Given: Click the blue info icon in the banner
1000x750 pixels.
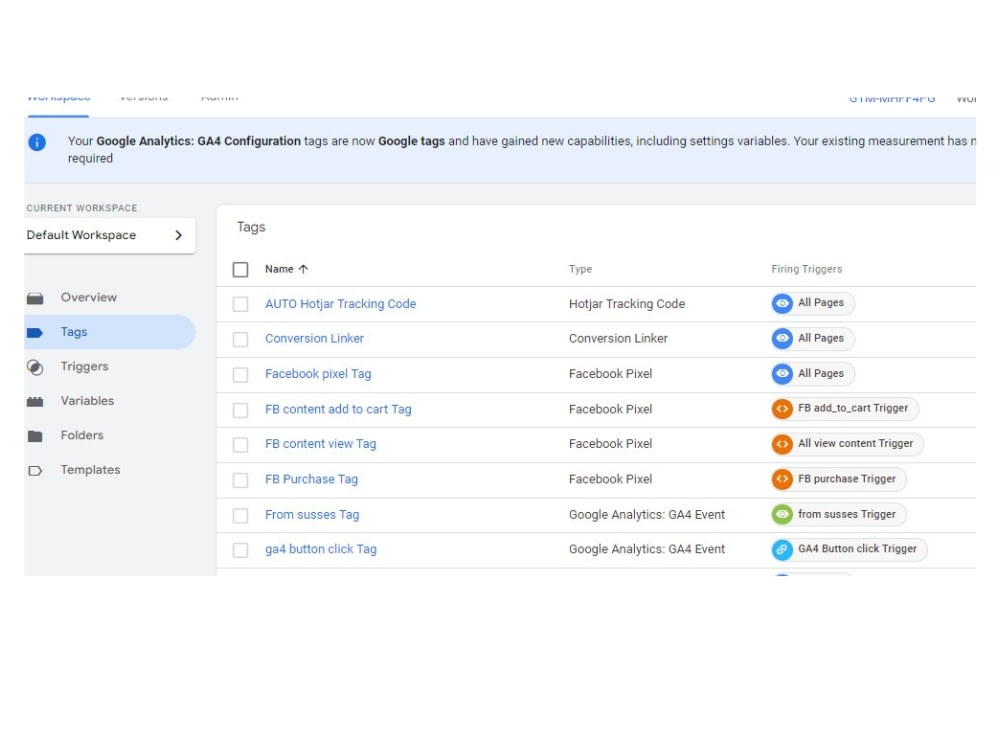Looking at the screenshot, I should pos(37,141).
